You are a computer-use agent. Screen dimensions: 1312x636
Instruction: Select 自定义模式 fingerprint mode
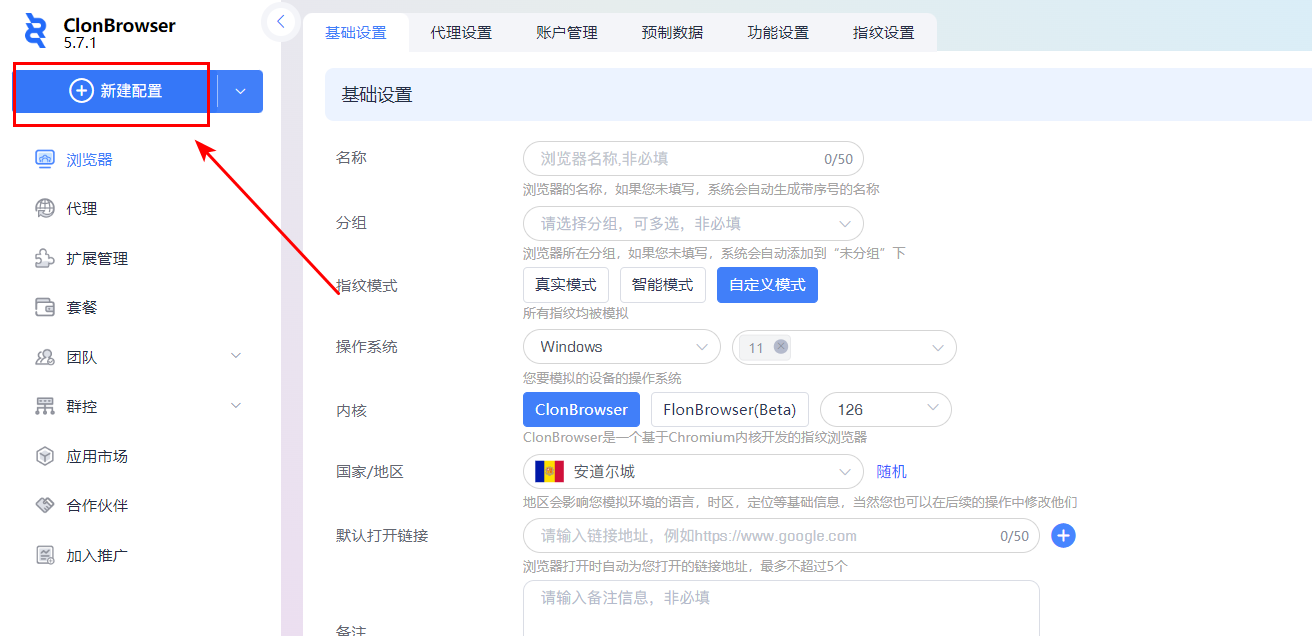coord(767,285)
